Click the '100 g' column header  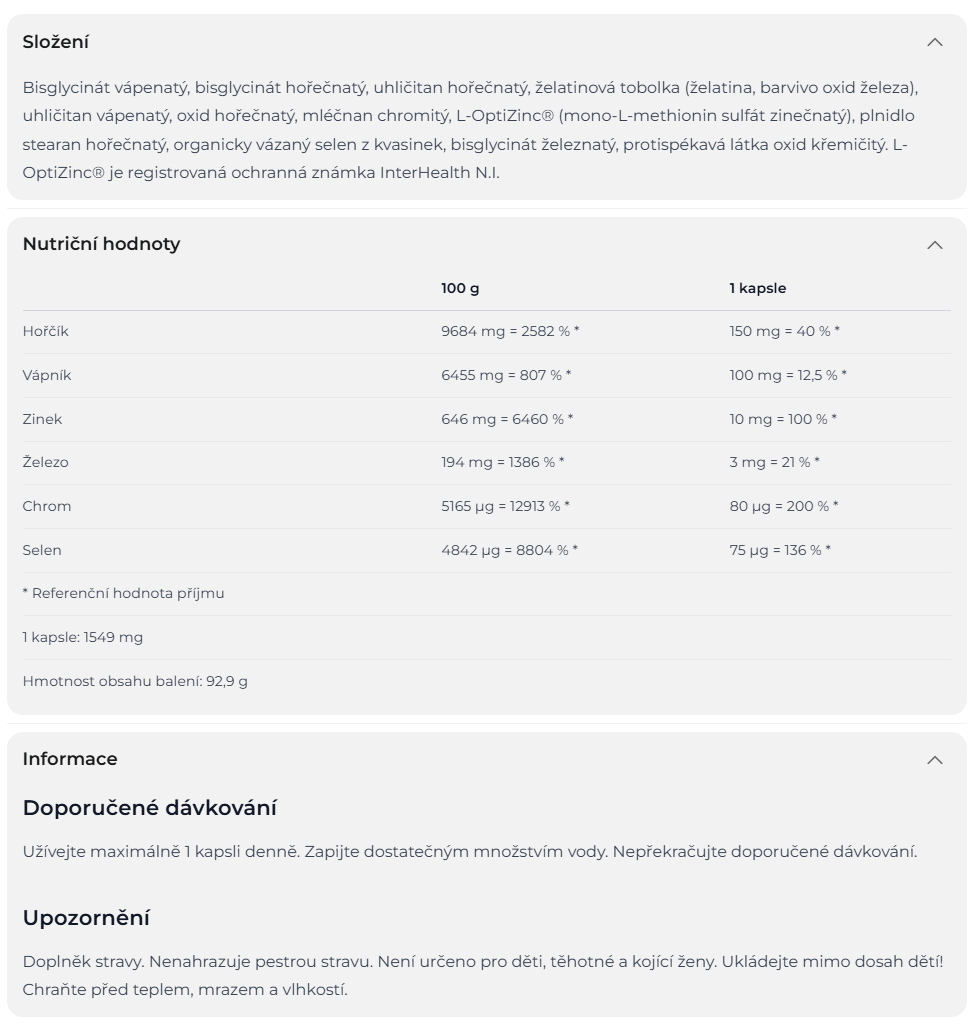coord(460,288)
